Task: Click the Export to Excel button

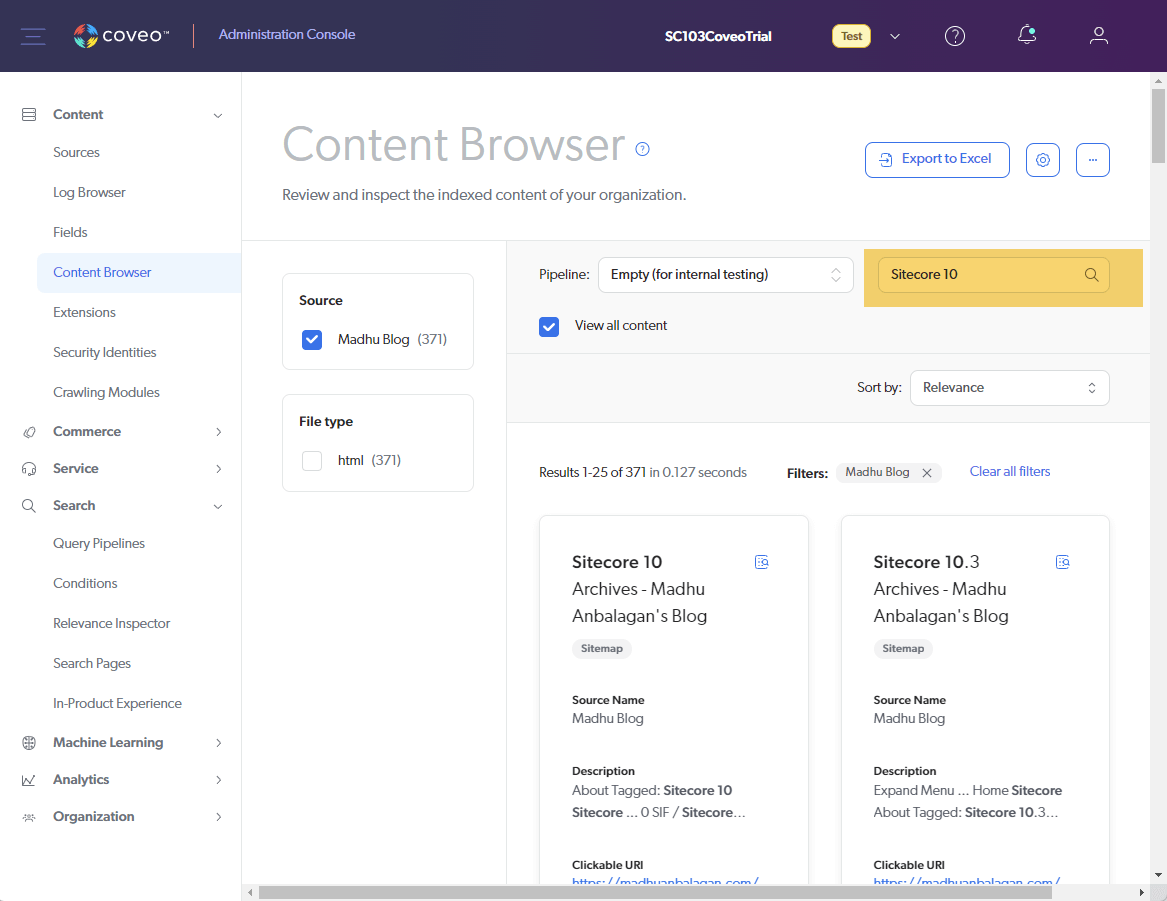Action: coord(936,160)
